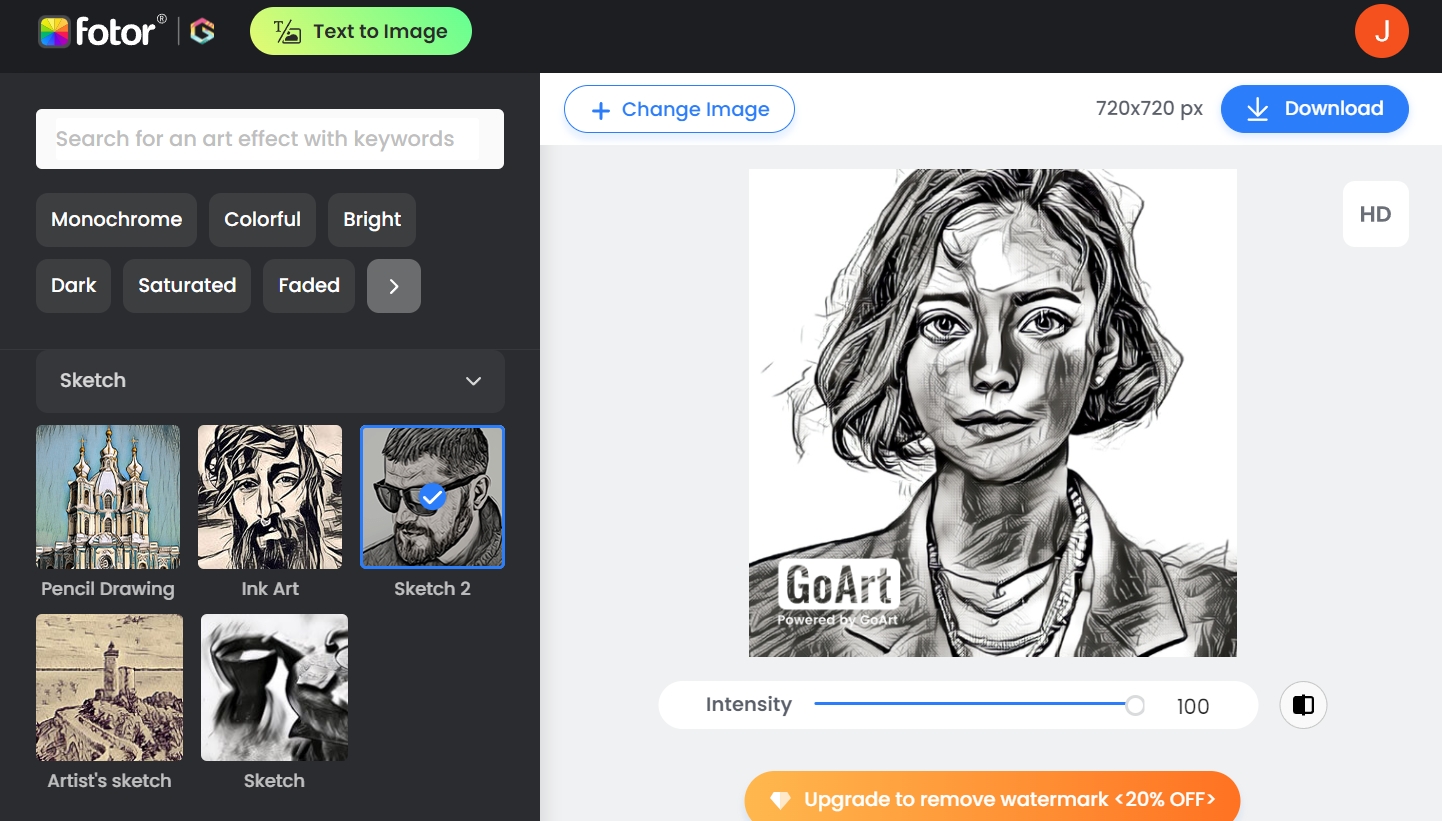Apply the Pencil Drawing effect
The width and height of the screenshot is (1442, 821).
[108, 497]
